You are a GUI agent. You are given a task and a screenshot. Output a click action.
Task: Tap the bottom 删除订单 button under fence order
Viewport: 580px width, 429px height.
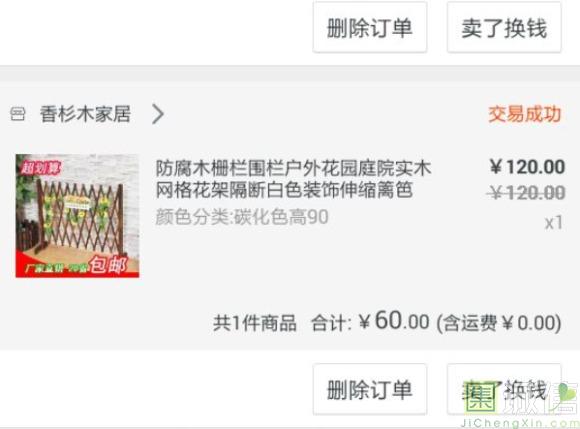coord(370,389)
